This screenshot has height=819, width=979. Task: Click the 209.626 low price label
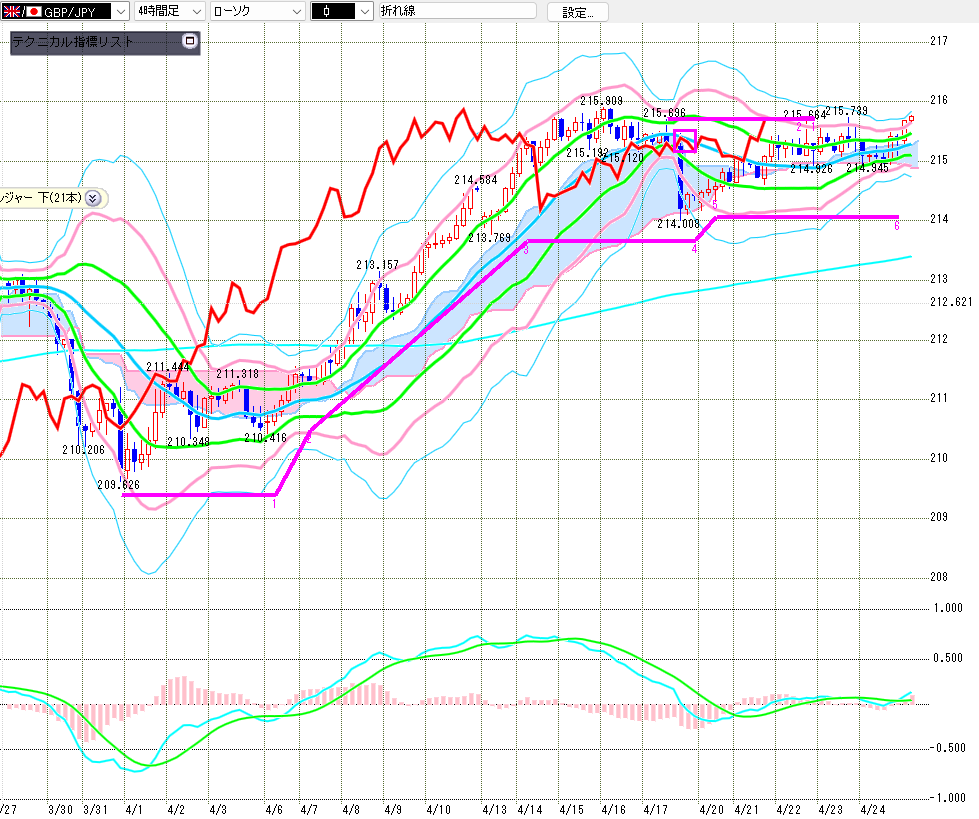click(x=118, y=484)
